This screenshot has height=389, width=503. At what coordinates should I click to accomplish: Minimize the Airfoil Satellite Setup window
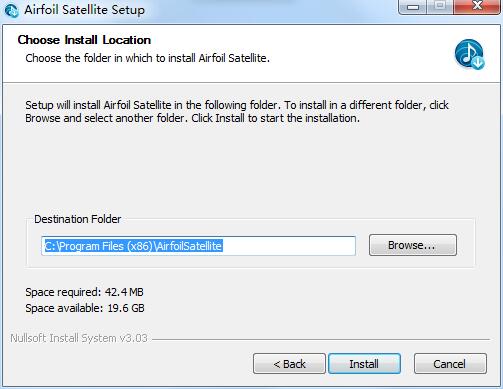tap(413, 7)
